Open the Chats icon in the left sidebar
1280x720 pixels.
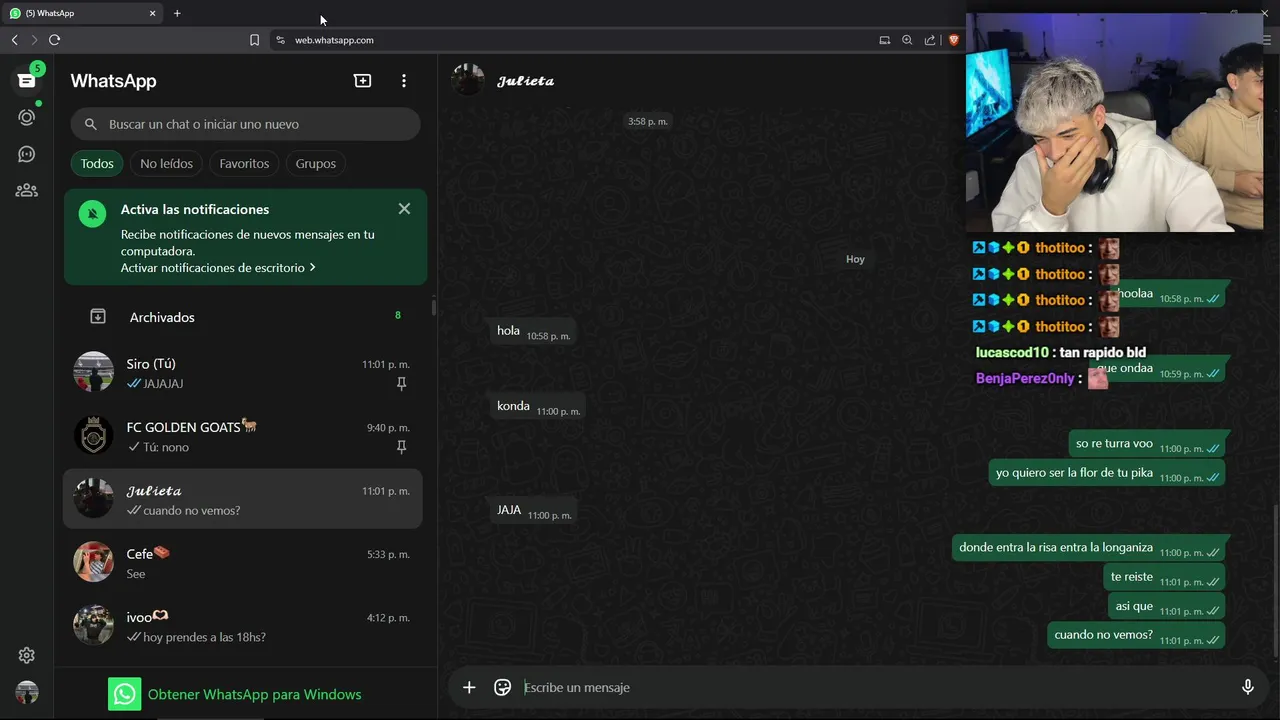click(x=27, y=81)
